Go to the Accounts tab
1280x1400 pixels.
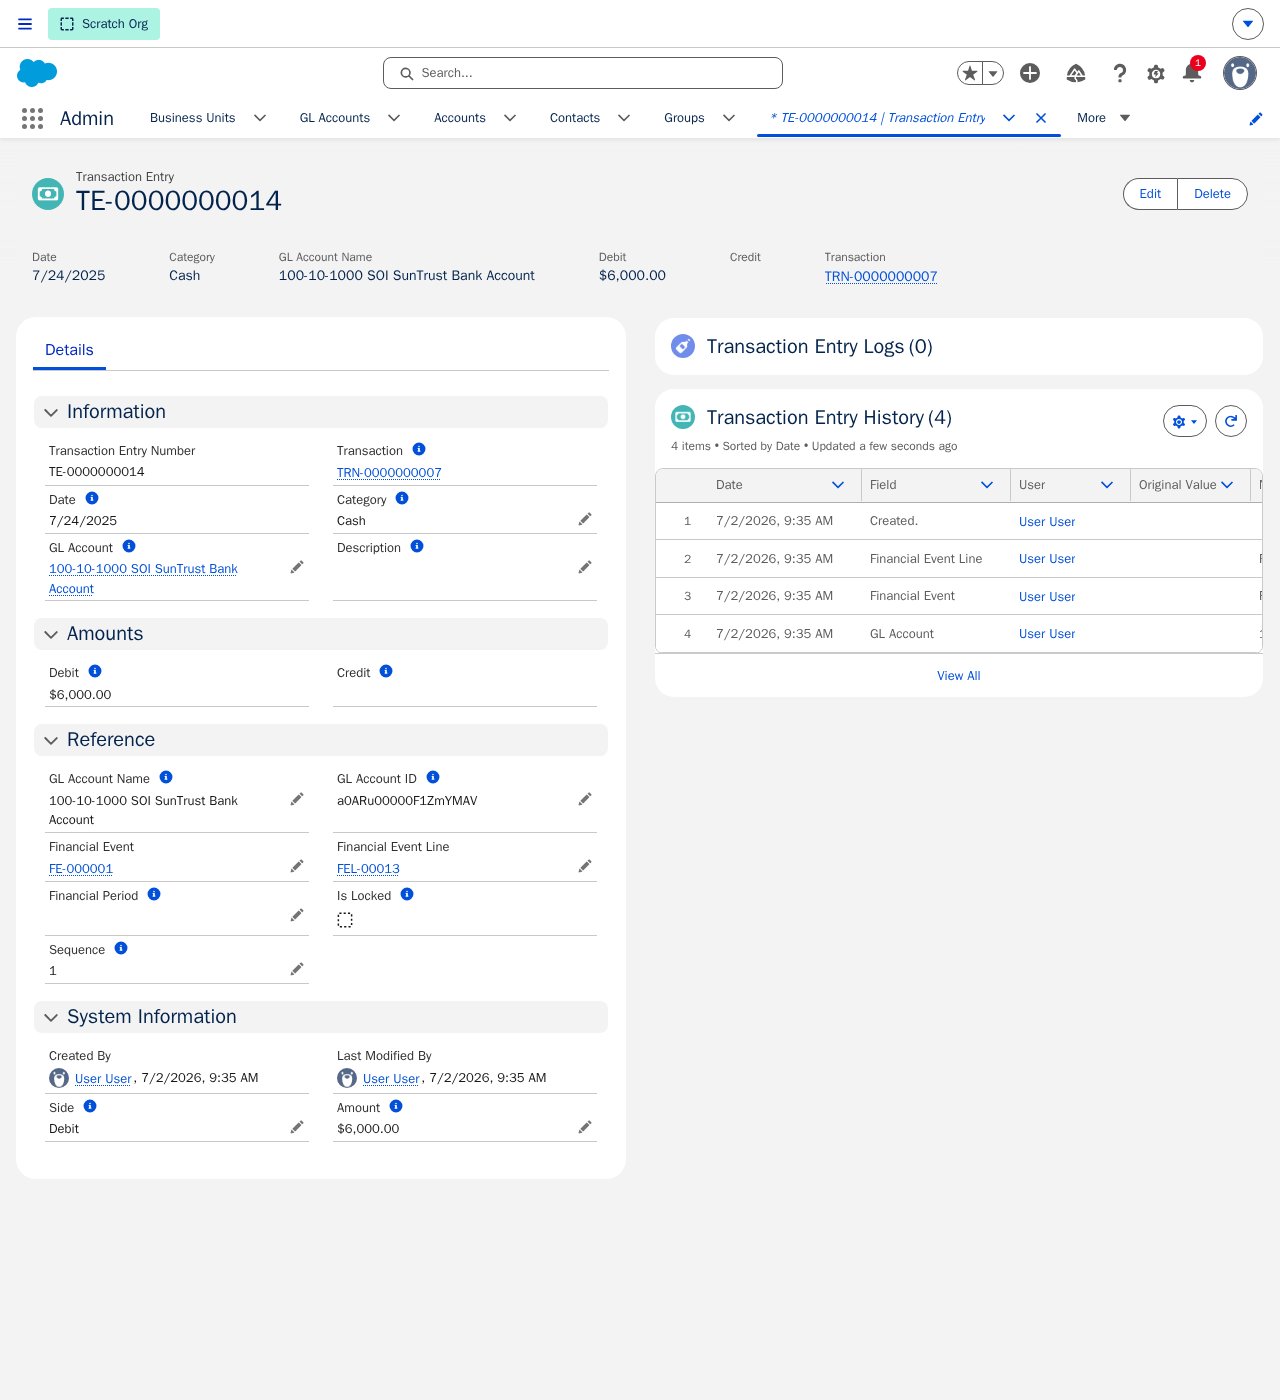(x=460, y=118)
